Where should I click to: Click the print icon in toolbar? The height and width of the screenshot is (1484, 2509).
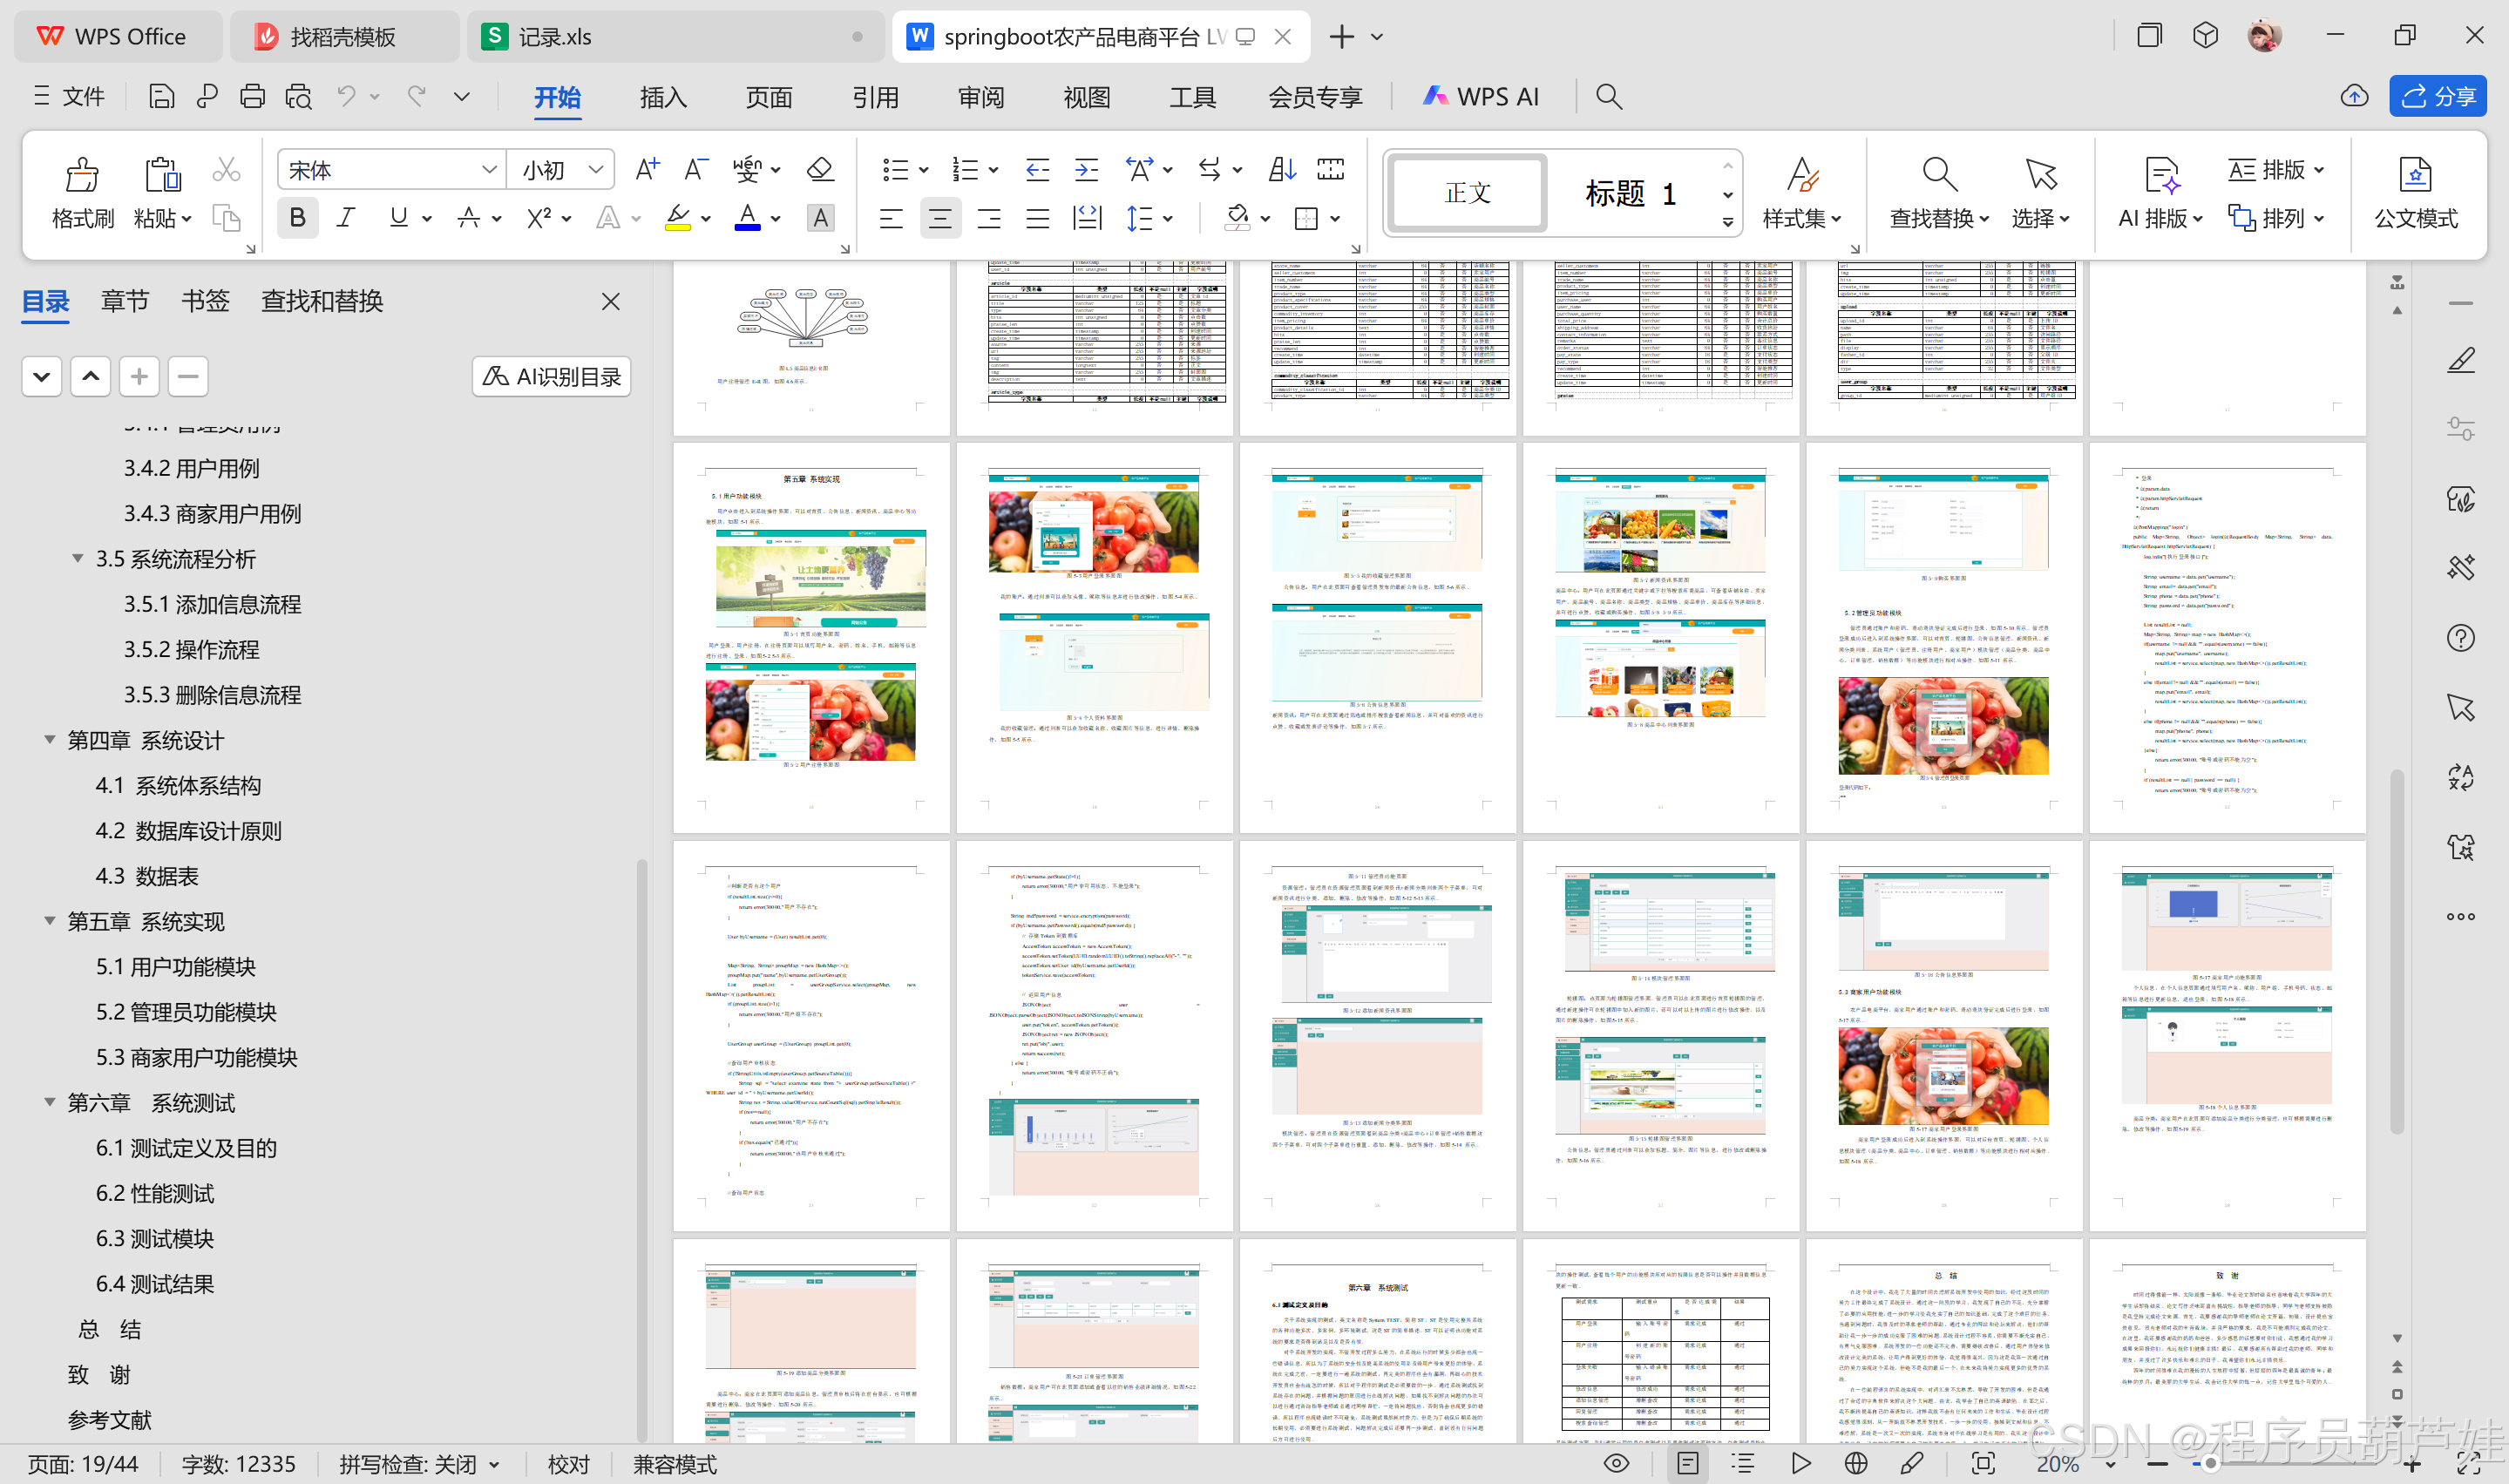(252, 97)
